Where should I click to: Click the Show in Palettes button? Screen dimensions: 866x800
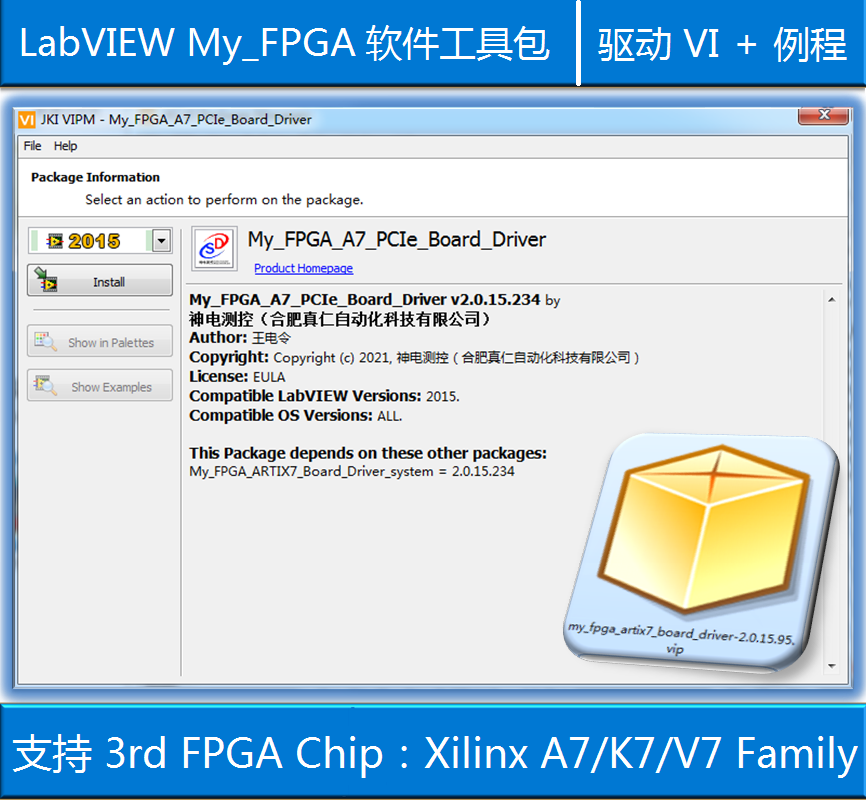(x=99, y=341)
